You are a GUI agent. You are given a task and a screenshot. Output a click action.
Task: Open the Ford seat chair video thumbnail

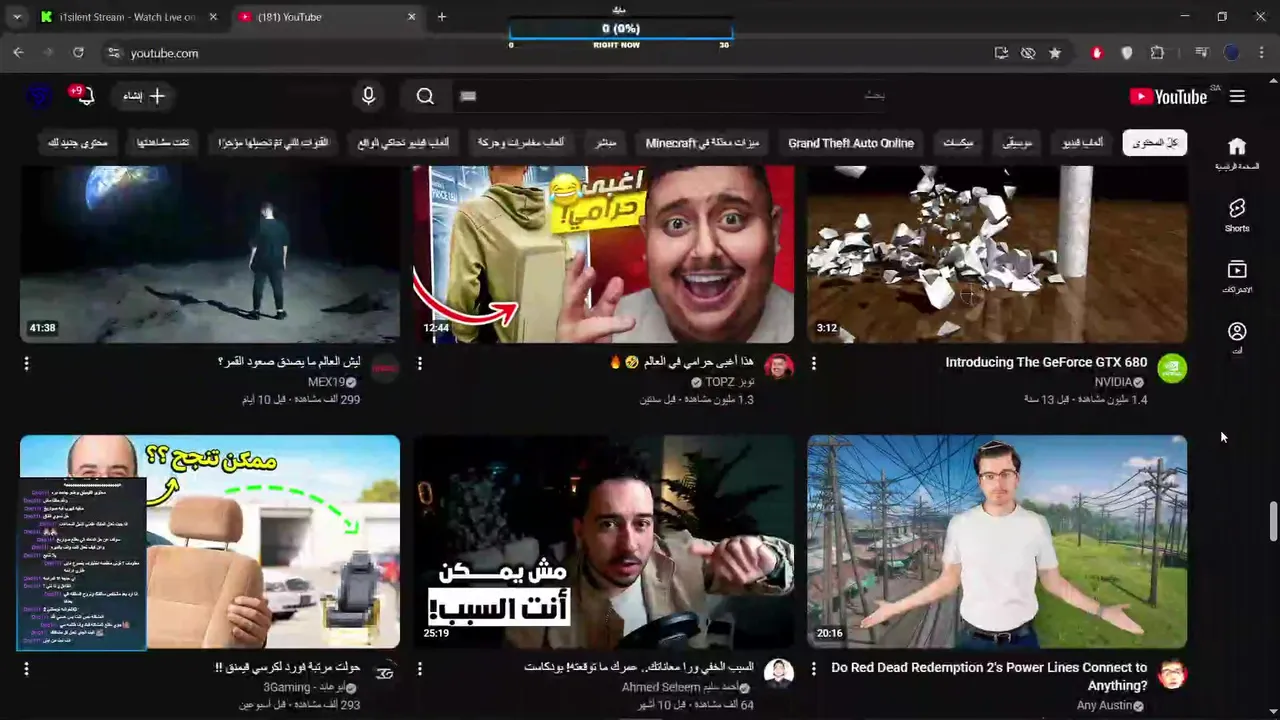coord(210,541)
